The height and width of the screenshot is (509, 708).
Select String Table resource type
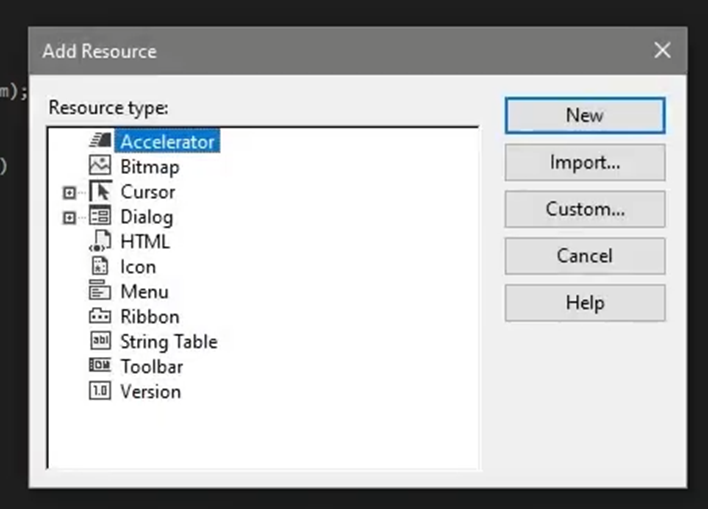pyautogui.click(x=168, y=342)
